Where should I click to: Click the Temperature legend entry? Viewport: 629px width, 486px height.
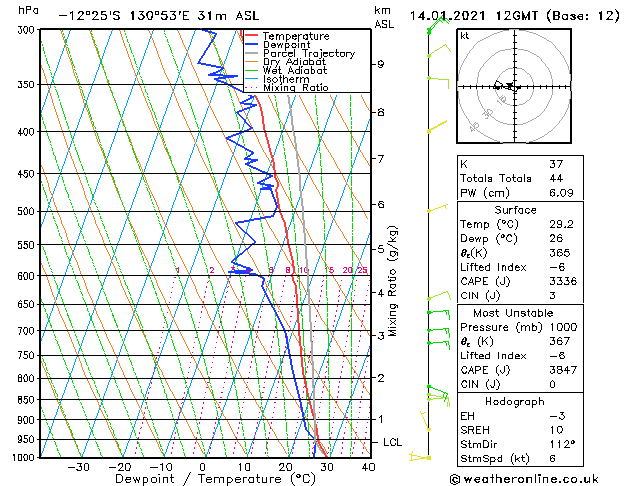point(296,36)
